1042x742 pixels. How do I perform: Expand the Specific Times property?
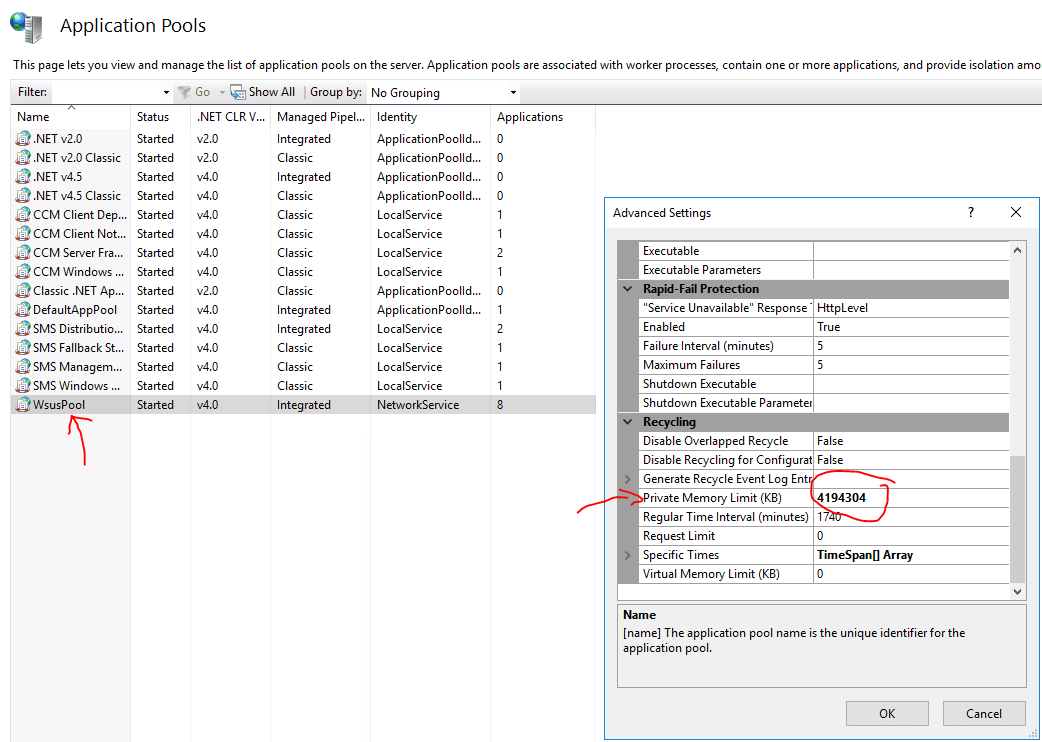click(x=628, y=555)
